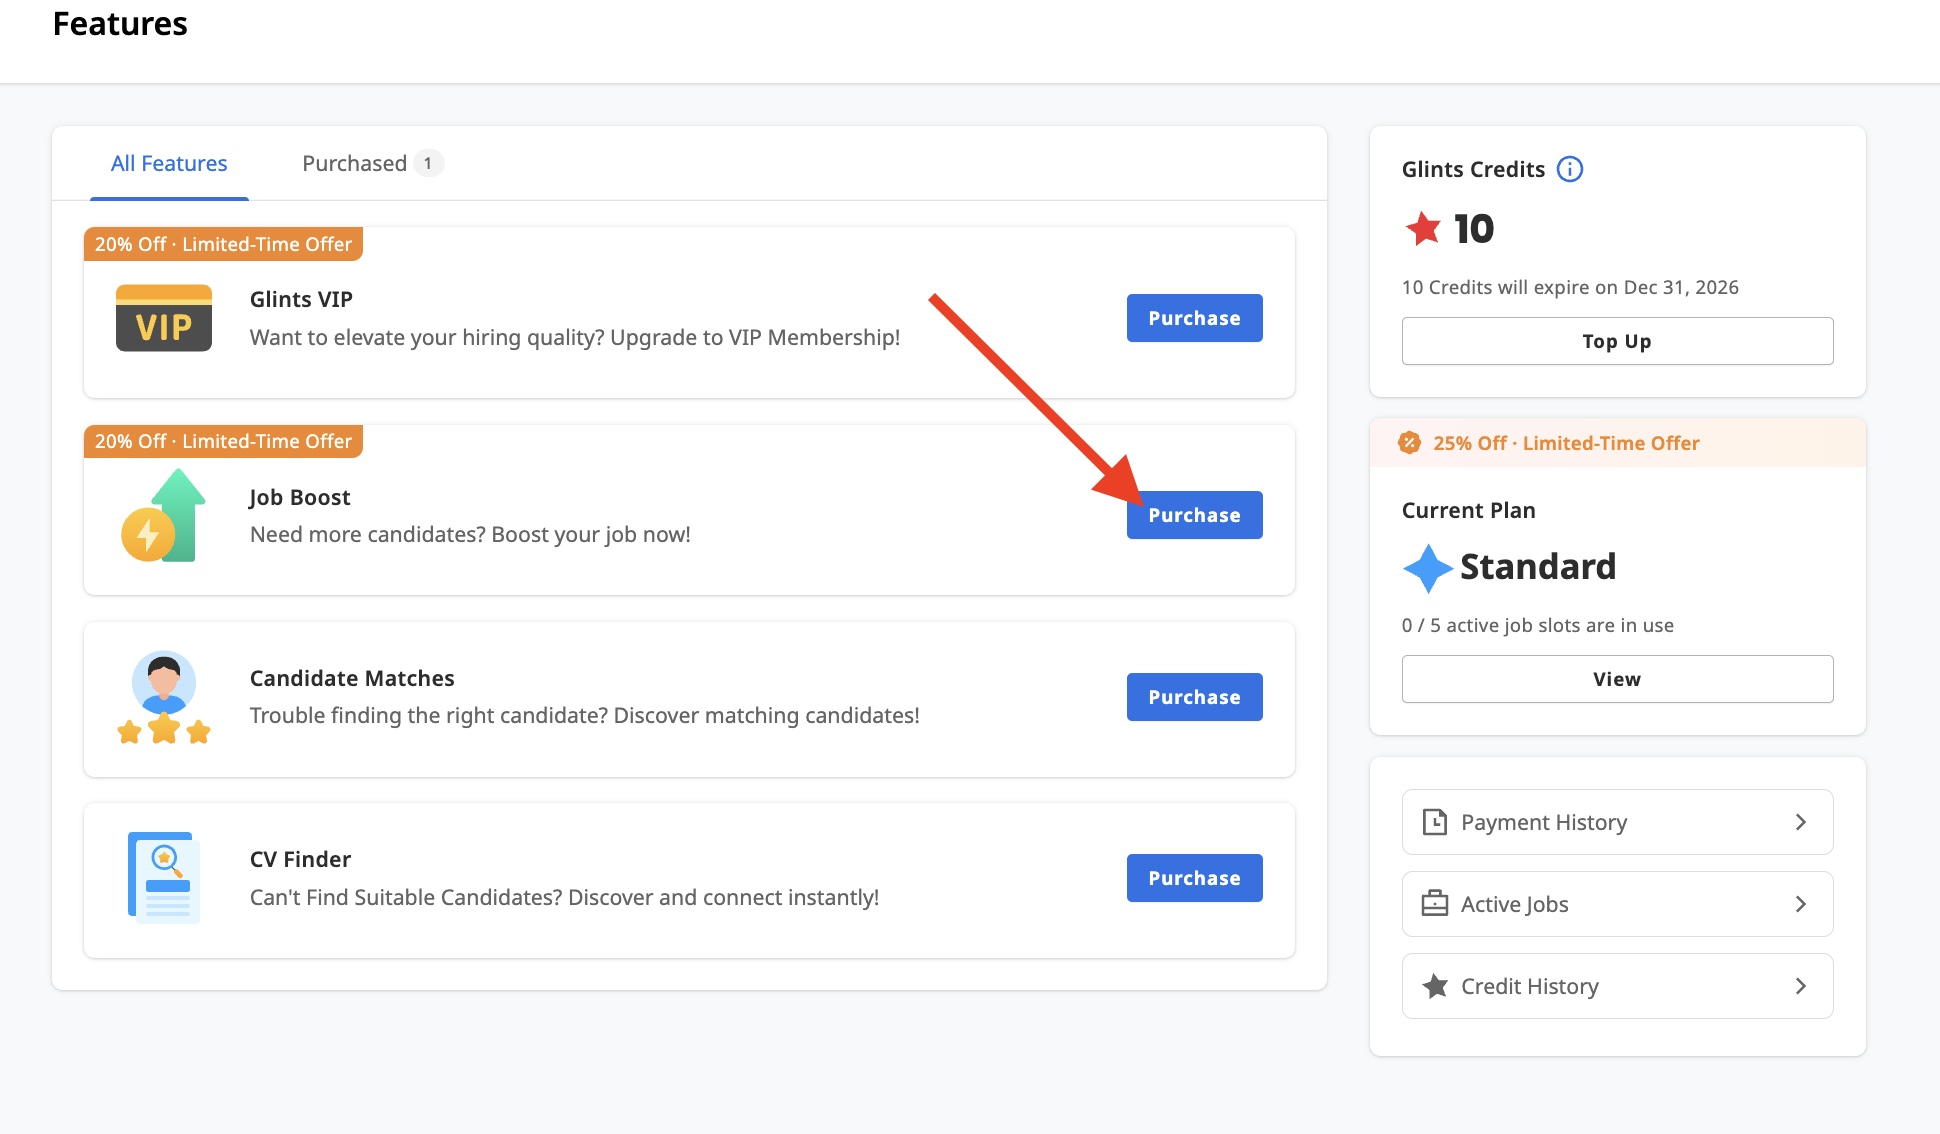Image resolution: width=1940 pixels, height=1134 pixels.
Task: Purchase the CV Finder feature
Action: (1194, 878)
